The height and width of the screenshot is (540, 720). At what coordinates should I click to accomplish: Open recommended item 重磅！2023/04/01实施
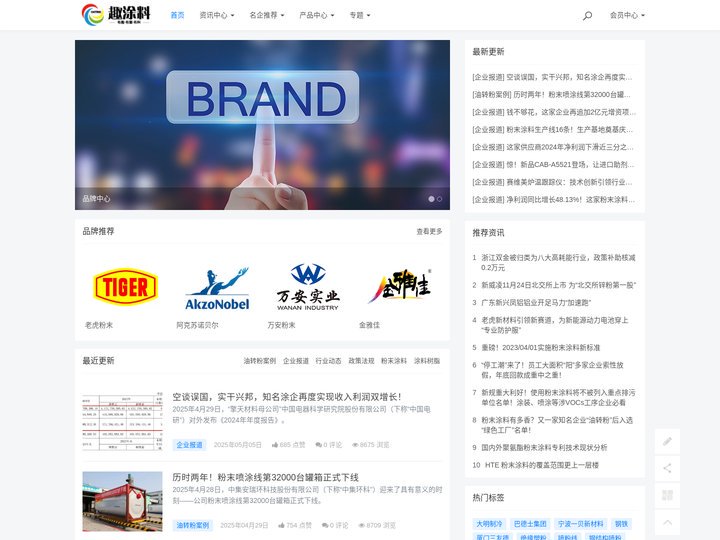coord(540,348)
